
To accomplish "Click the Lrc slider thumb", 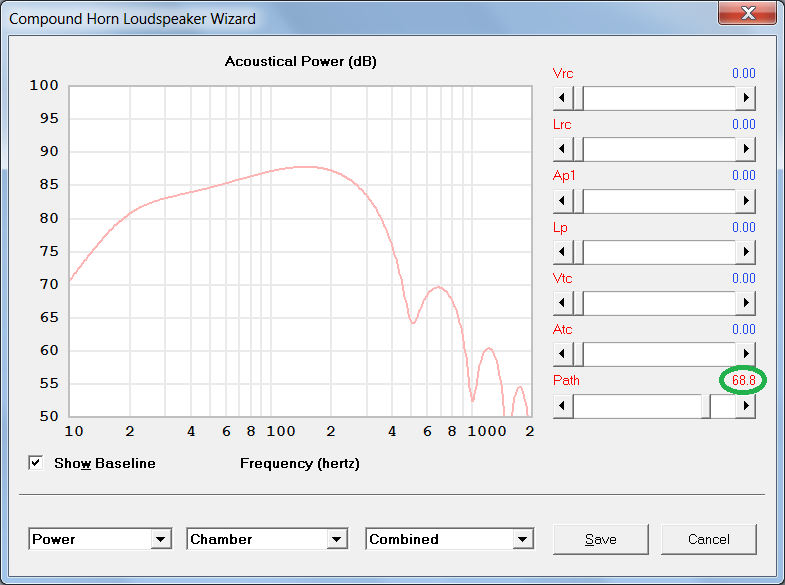I will click(578, 149).
